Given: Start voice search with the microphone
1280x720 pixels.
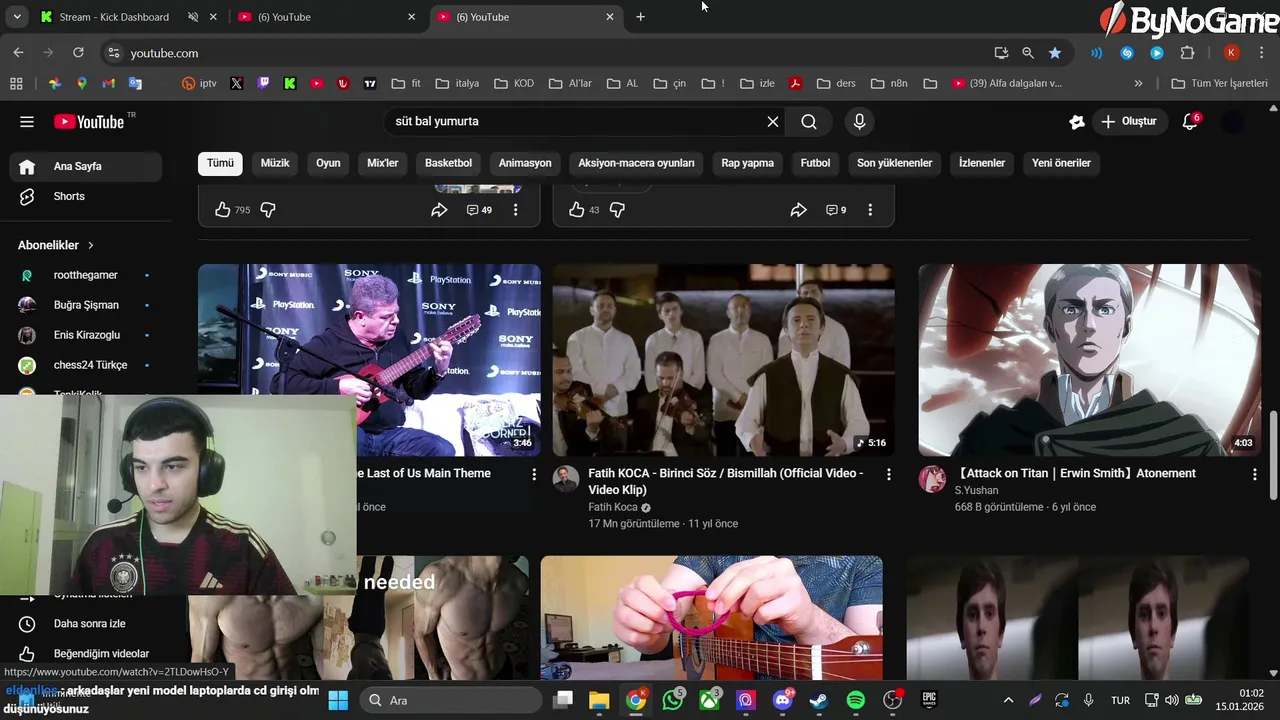Looking at the screenshot, I should [x=859, y=122].
